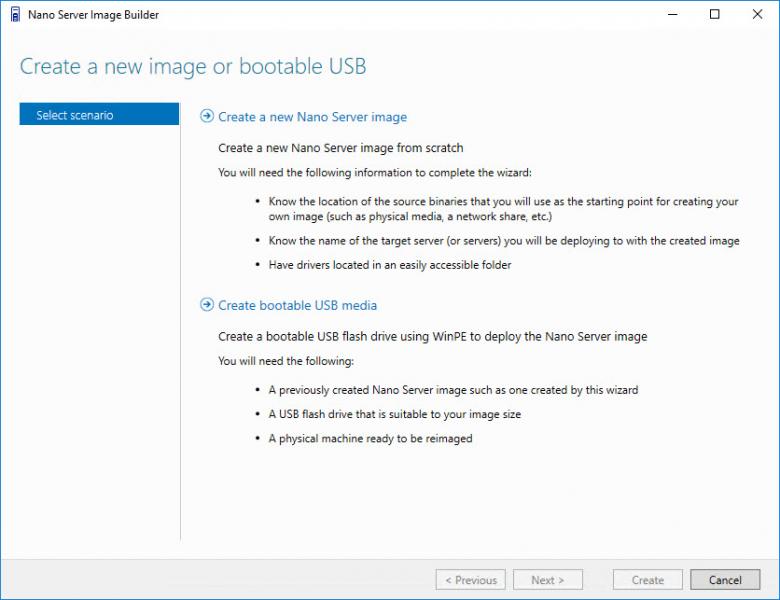This screenshot has width=780, height=600.
Task: Click the Next button
Action: pyautogui.click(x=548, y=580)
